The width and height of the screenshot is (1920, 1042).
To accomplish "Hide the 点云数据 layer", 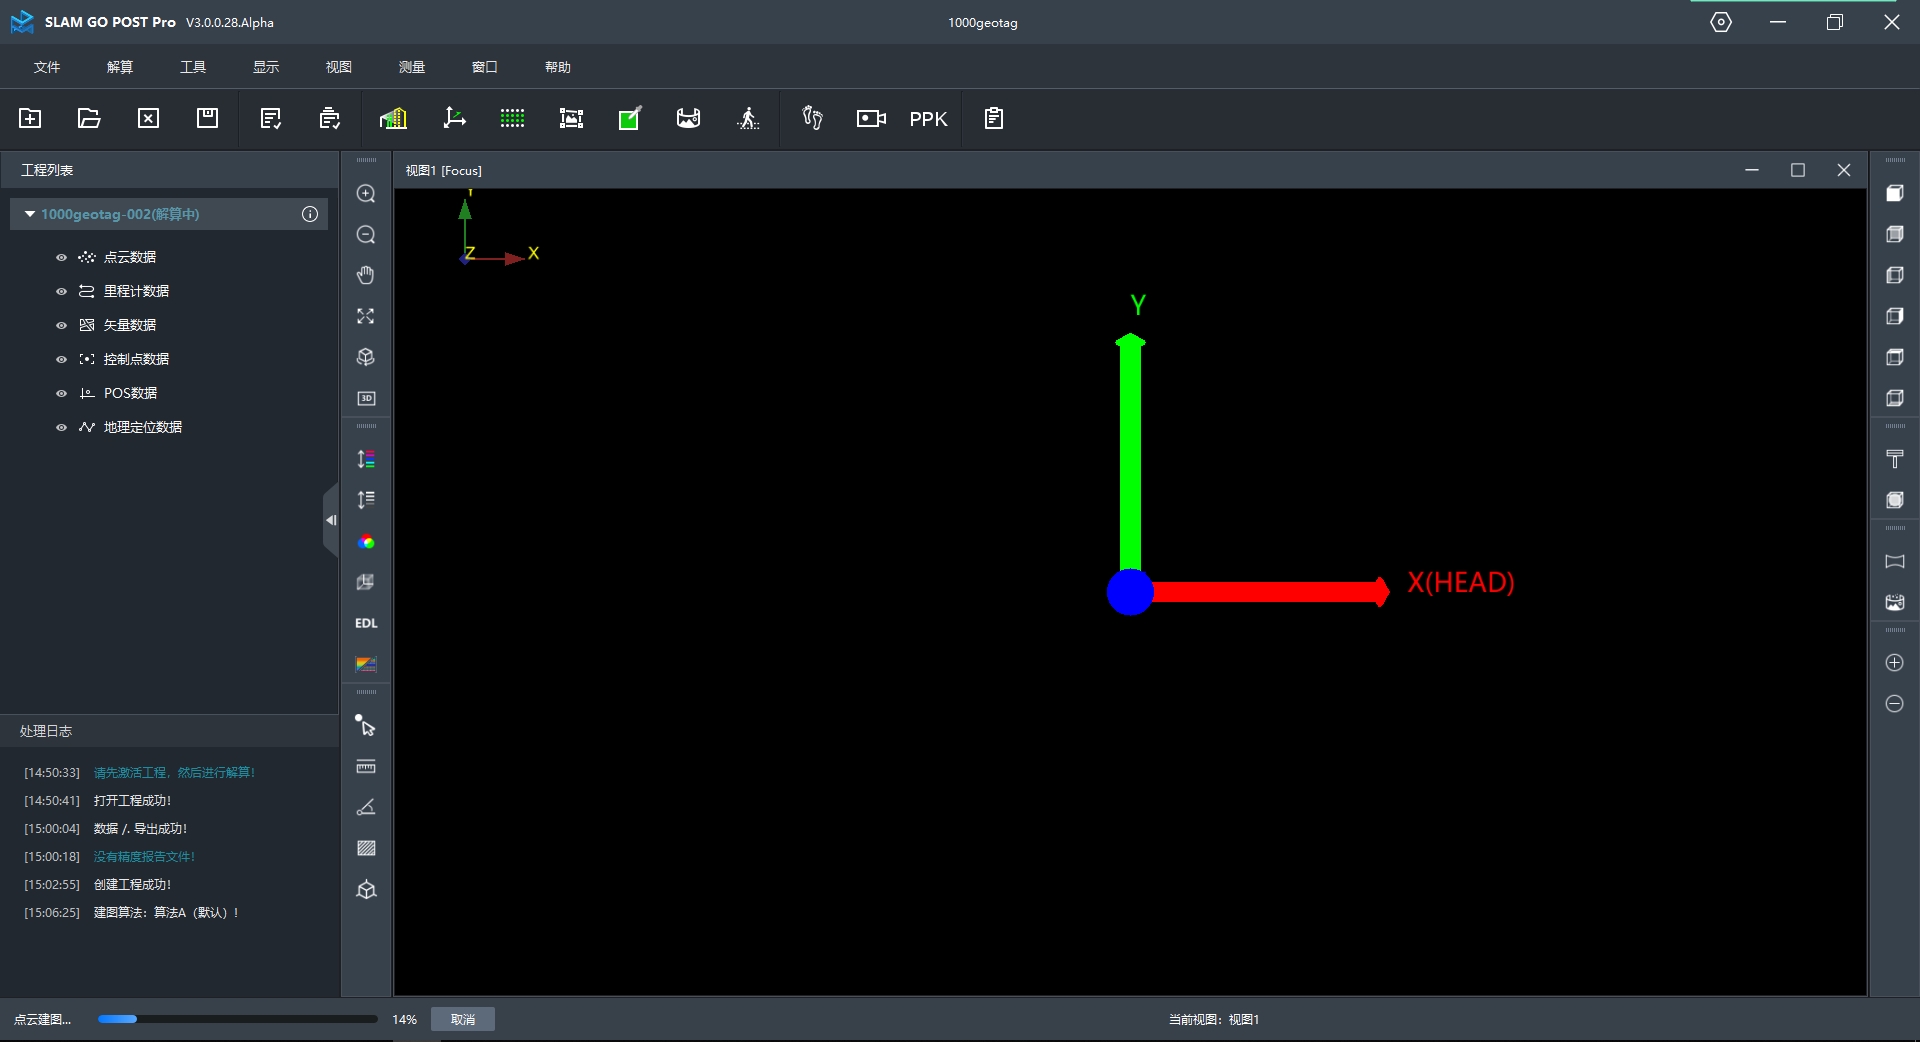I will click(x=61, y=258).
